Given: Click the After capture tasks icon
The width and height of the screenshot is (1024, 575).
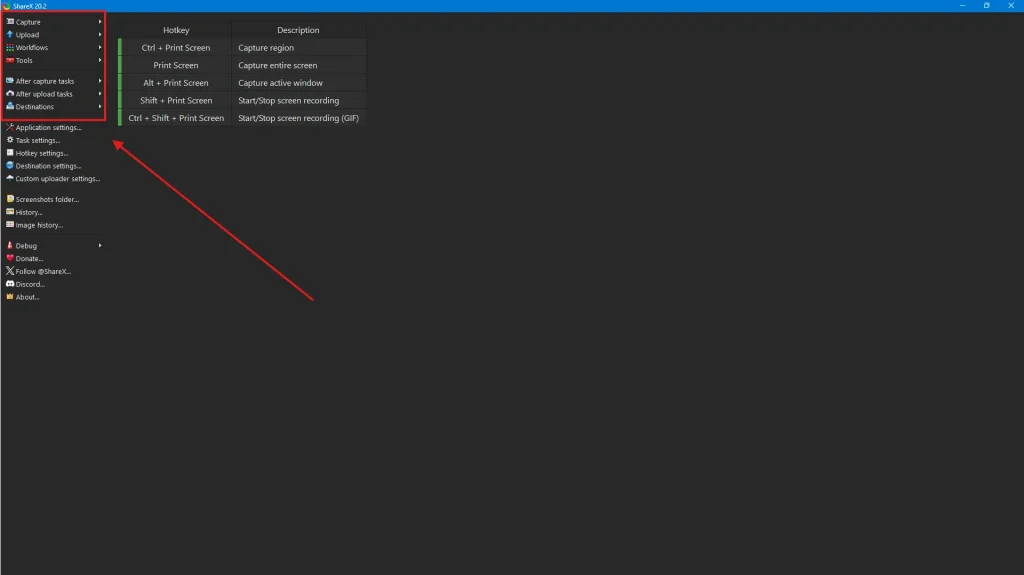Looking at the screenshot, I should pos(10,80).
